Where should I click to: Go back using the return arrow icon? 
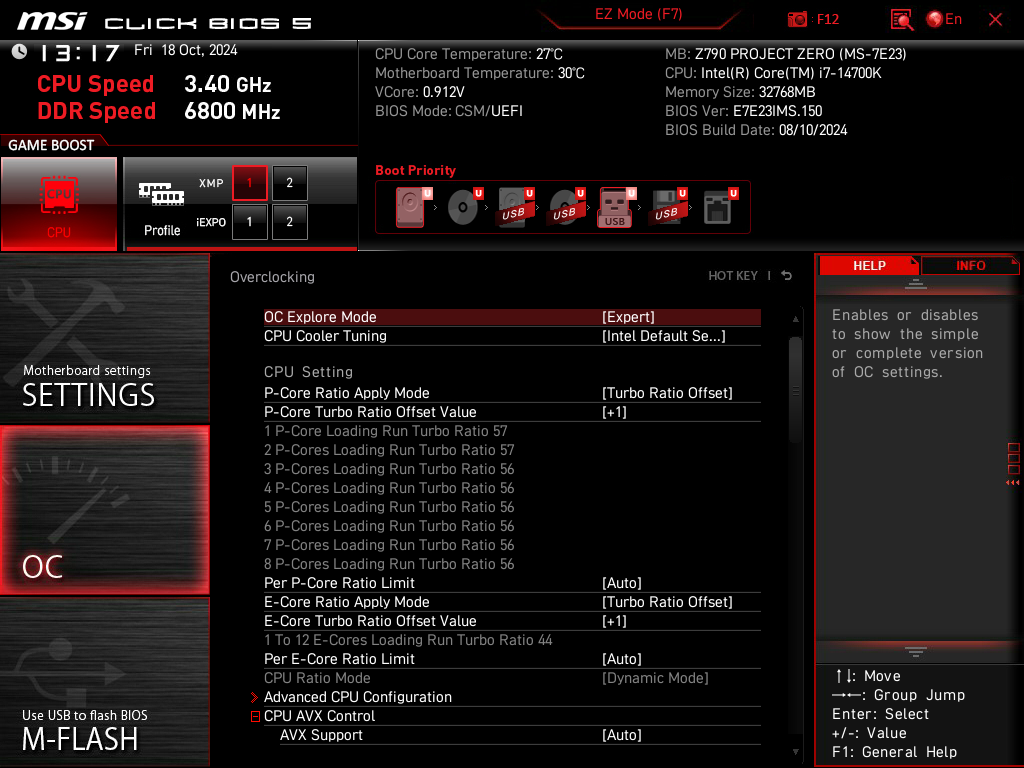pos(787,276)
